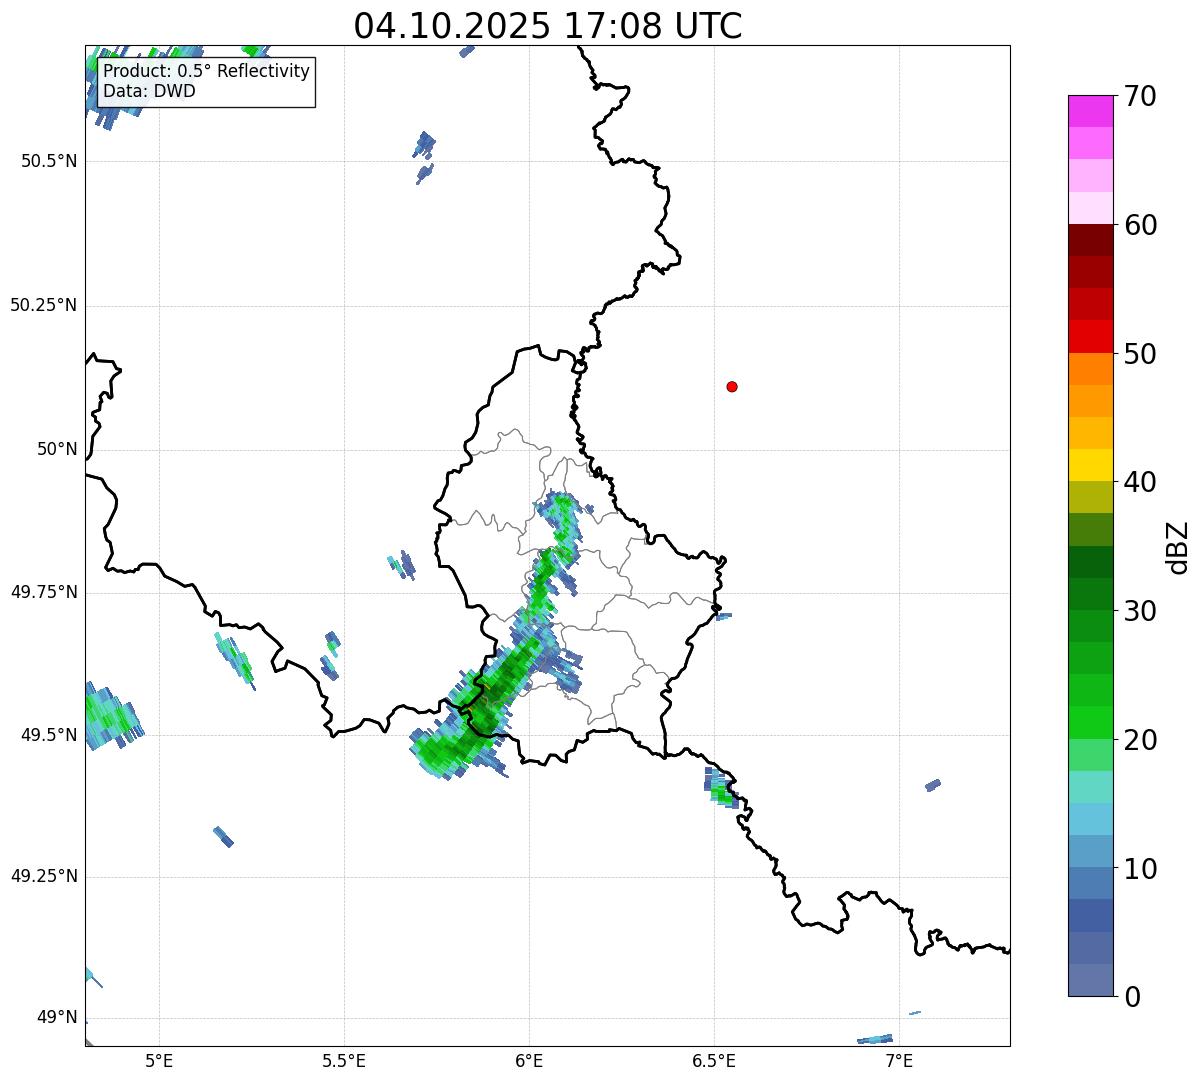Click the 6.5°E longitude label
Screen dimensions: 1202x1081
(x=714, y=1060)
